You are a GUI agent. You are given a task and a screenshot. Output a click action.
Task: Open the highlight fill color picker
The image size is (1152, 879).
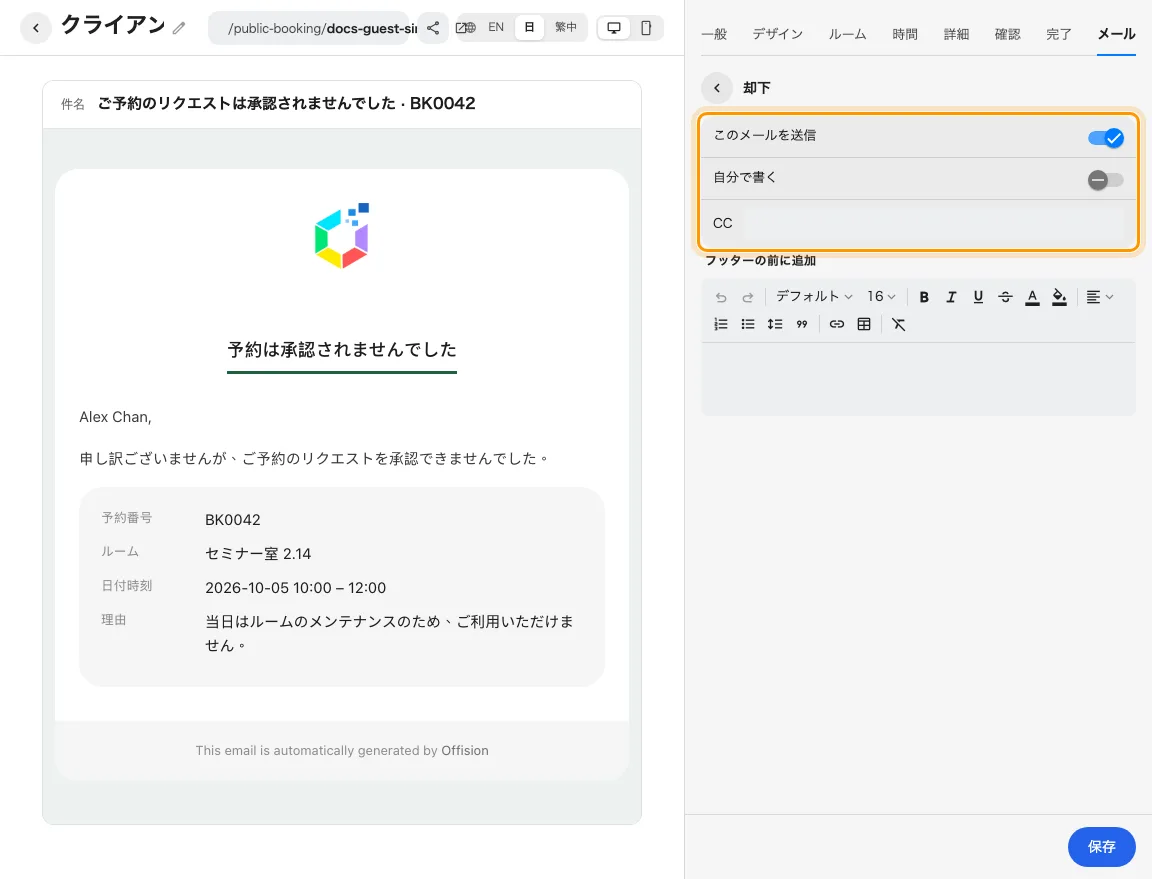pyautogui.click(x=1059, y=297)
